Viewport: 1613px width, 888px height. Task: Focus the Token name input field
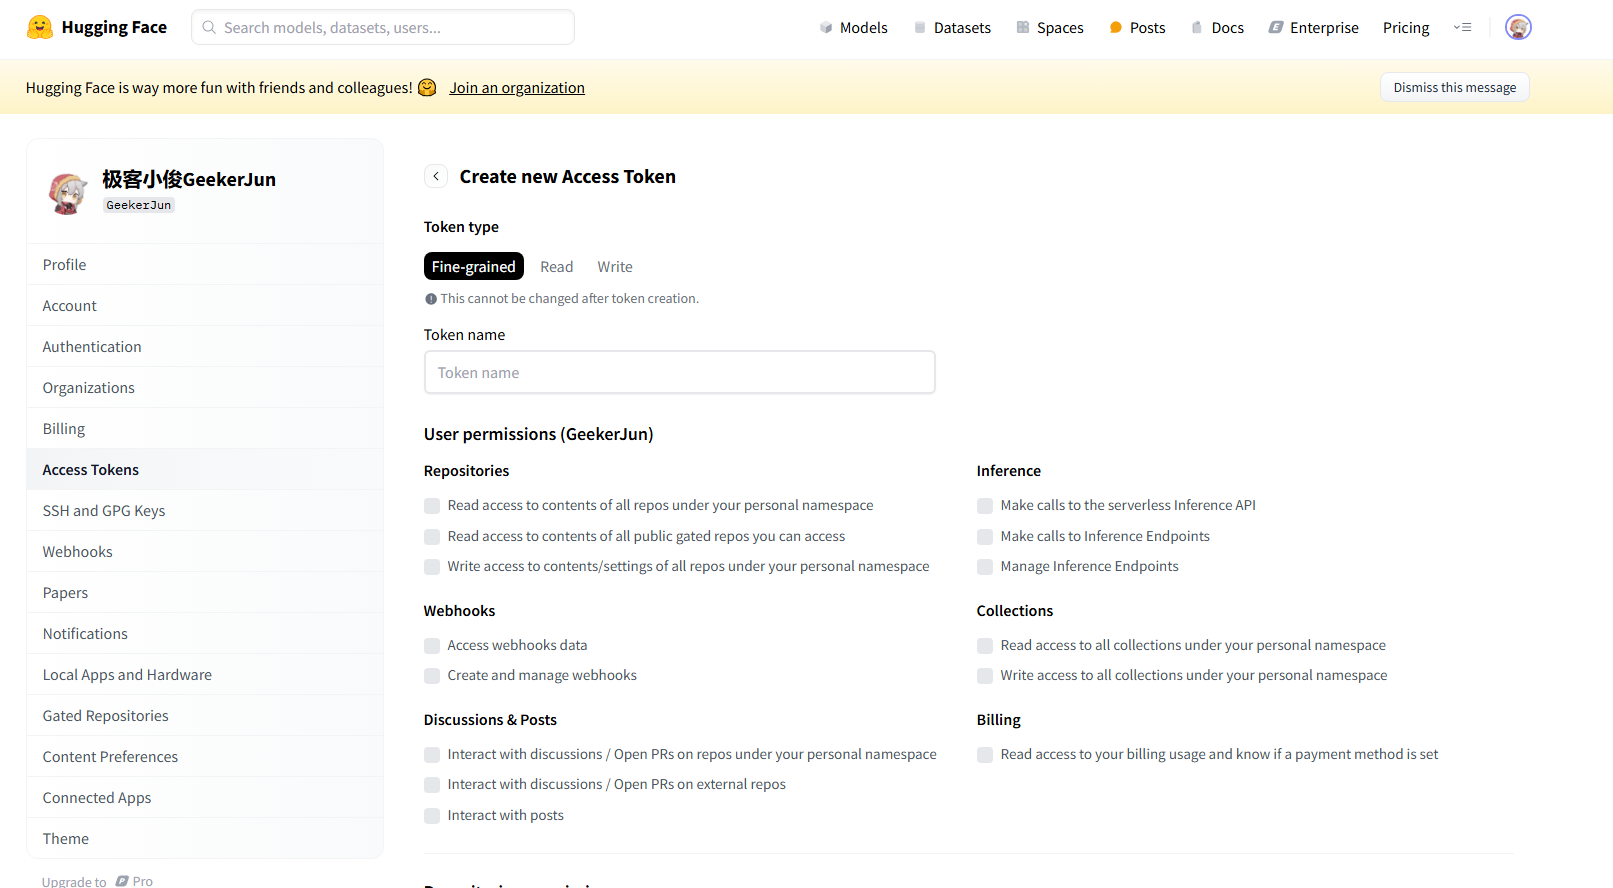[680, 372]
